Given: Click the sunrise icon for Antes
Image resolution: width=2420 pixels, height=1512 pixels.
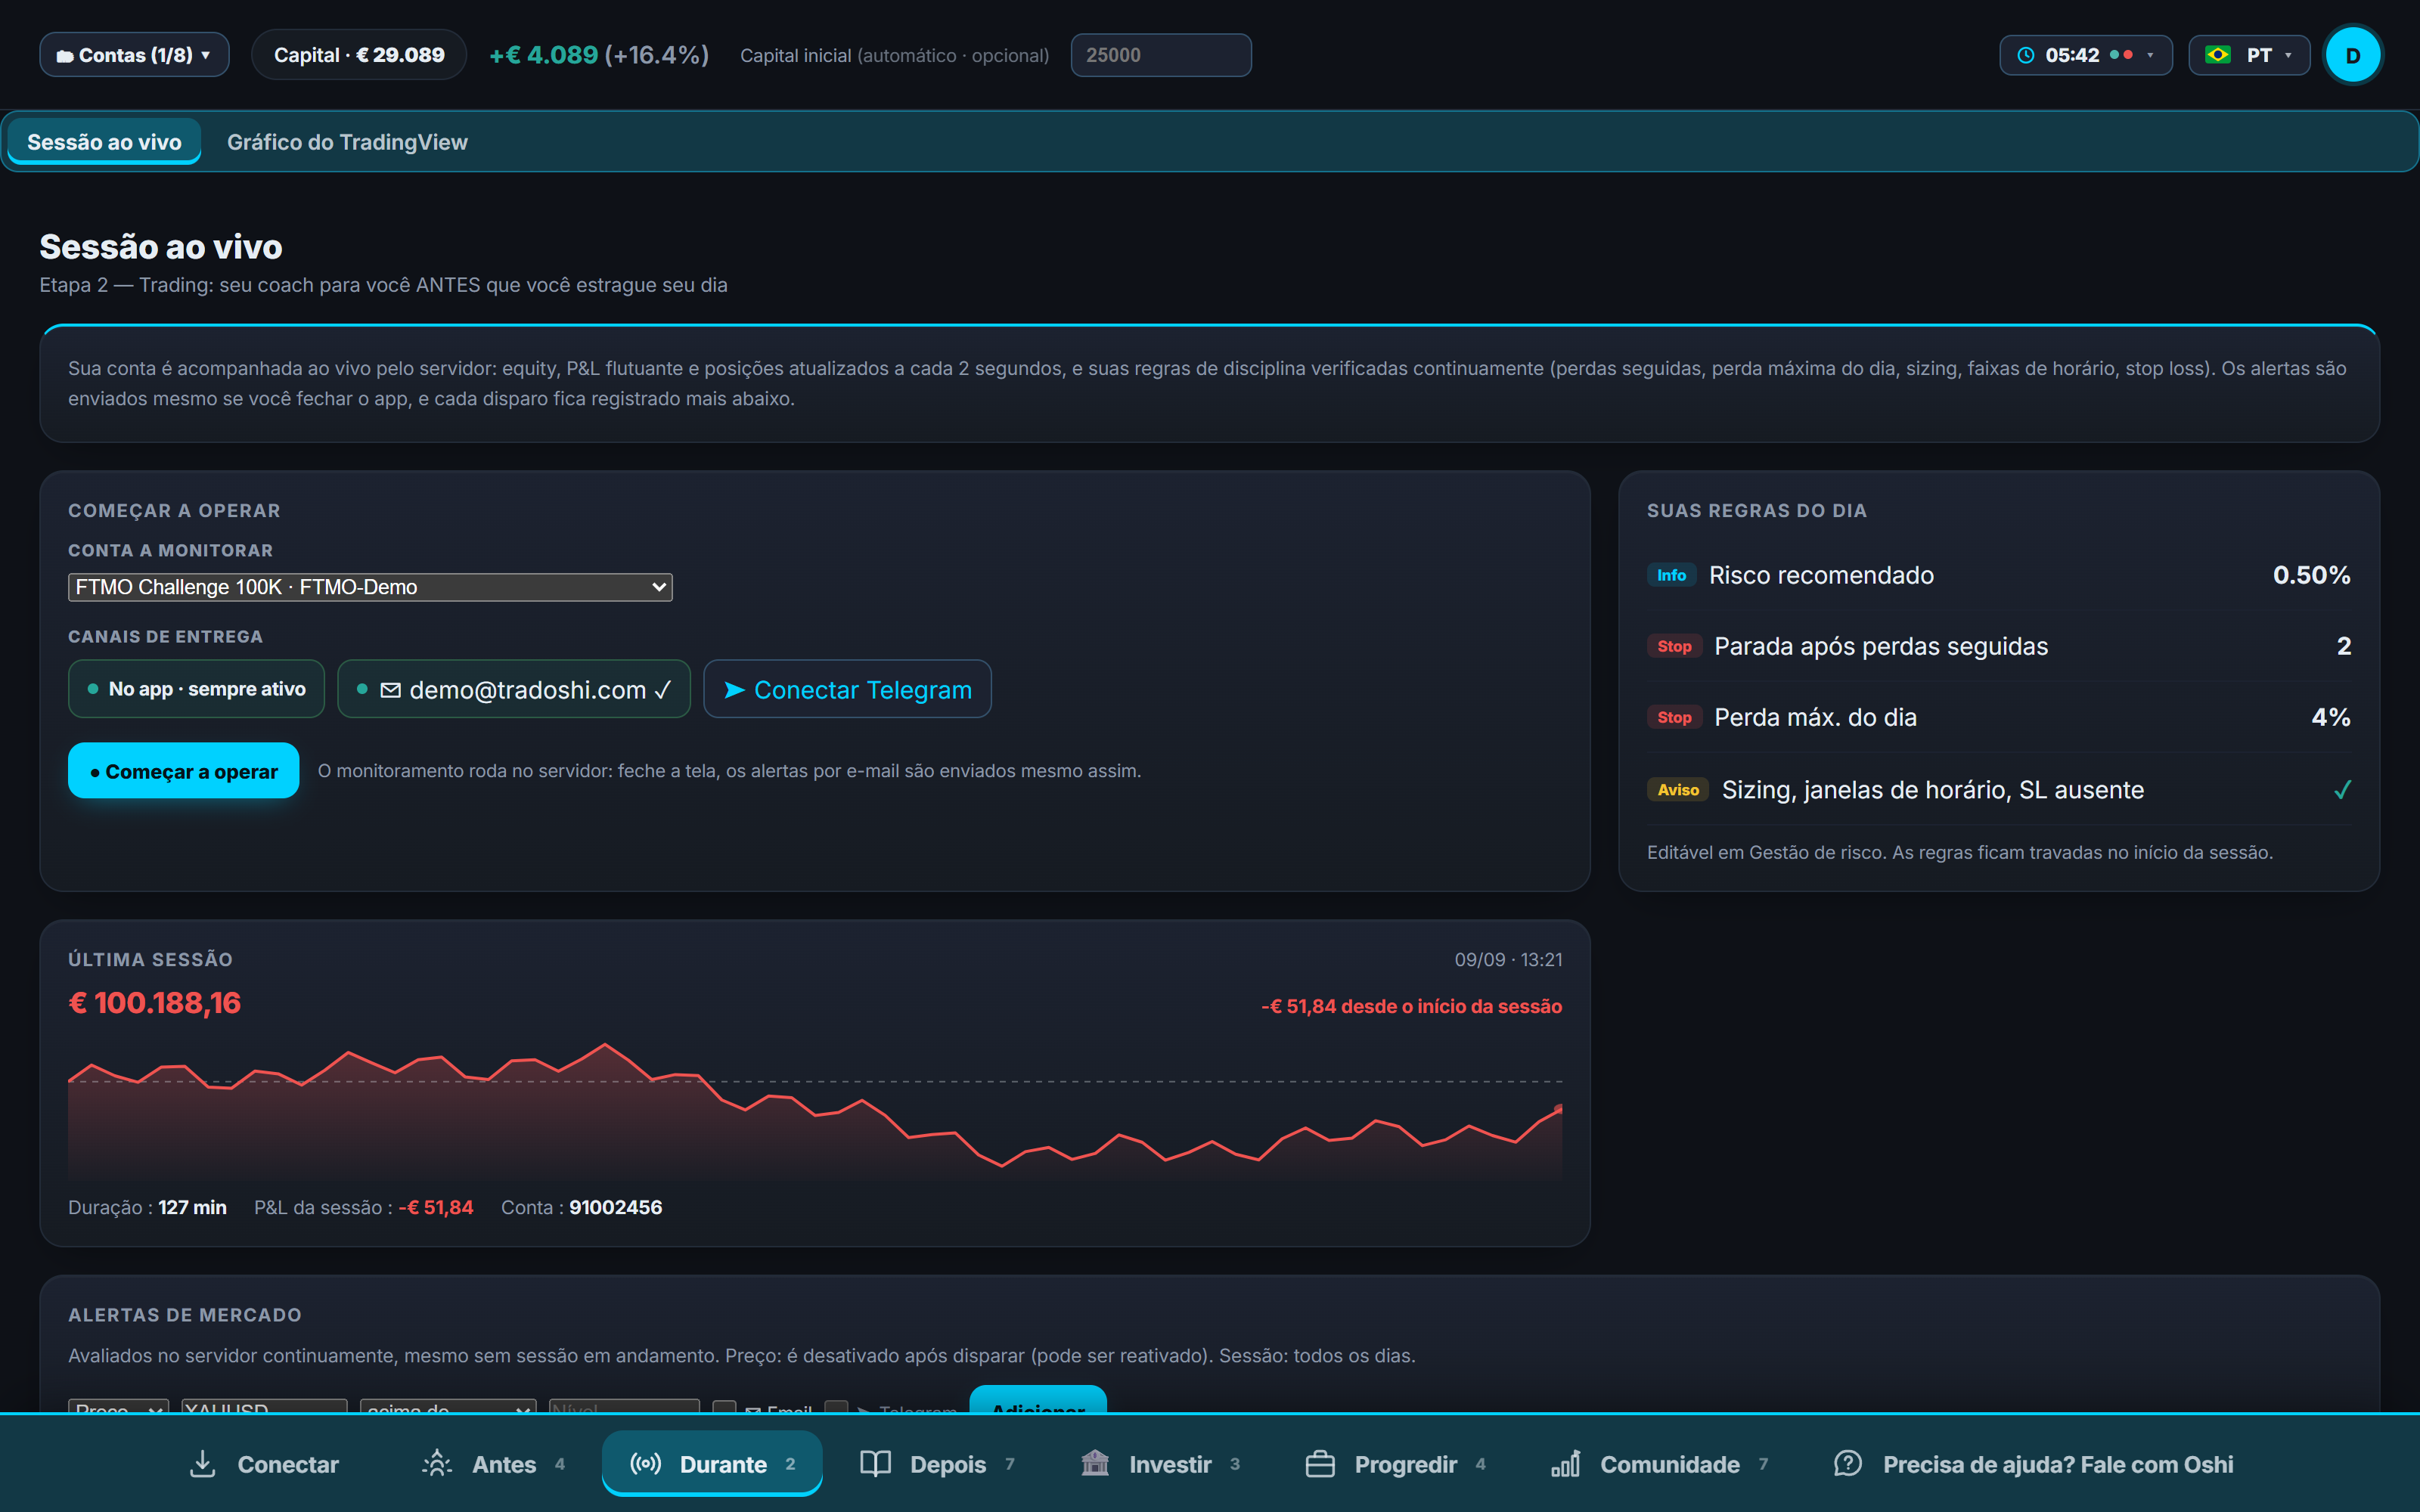Looking at the screenshot, I should [437, 1464].
